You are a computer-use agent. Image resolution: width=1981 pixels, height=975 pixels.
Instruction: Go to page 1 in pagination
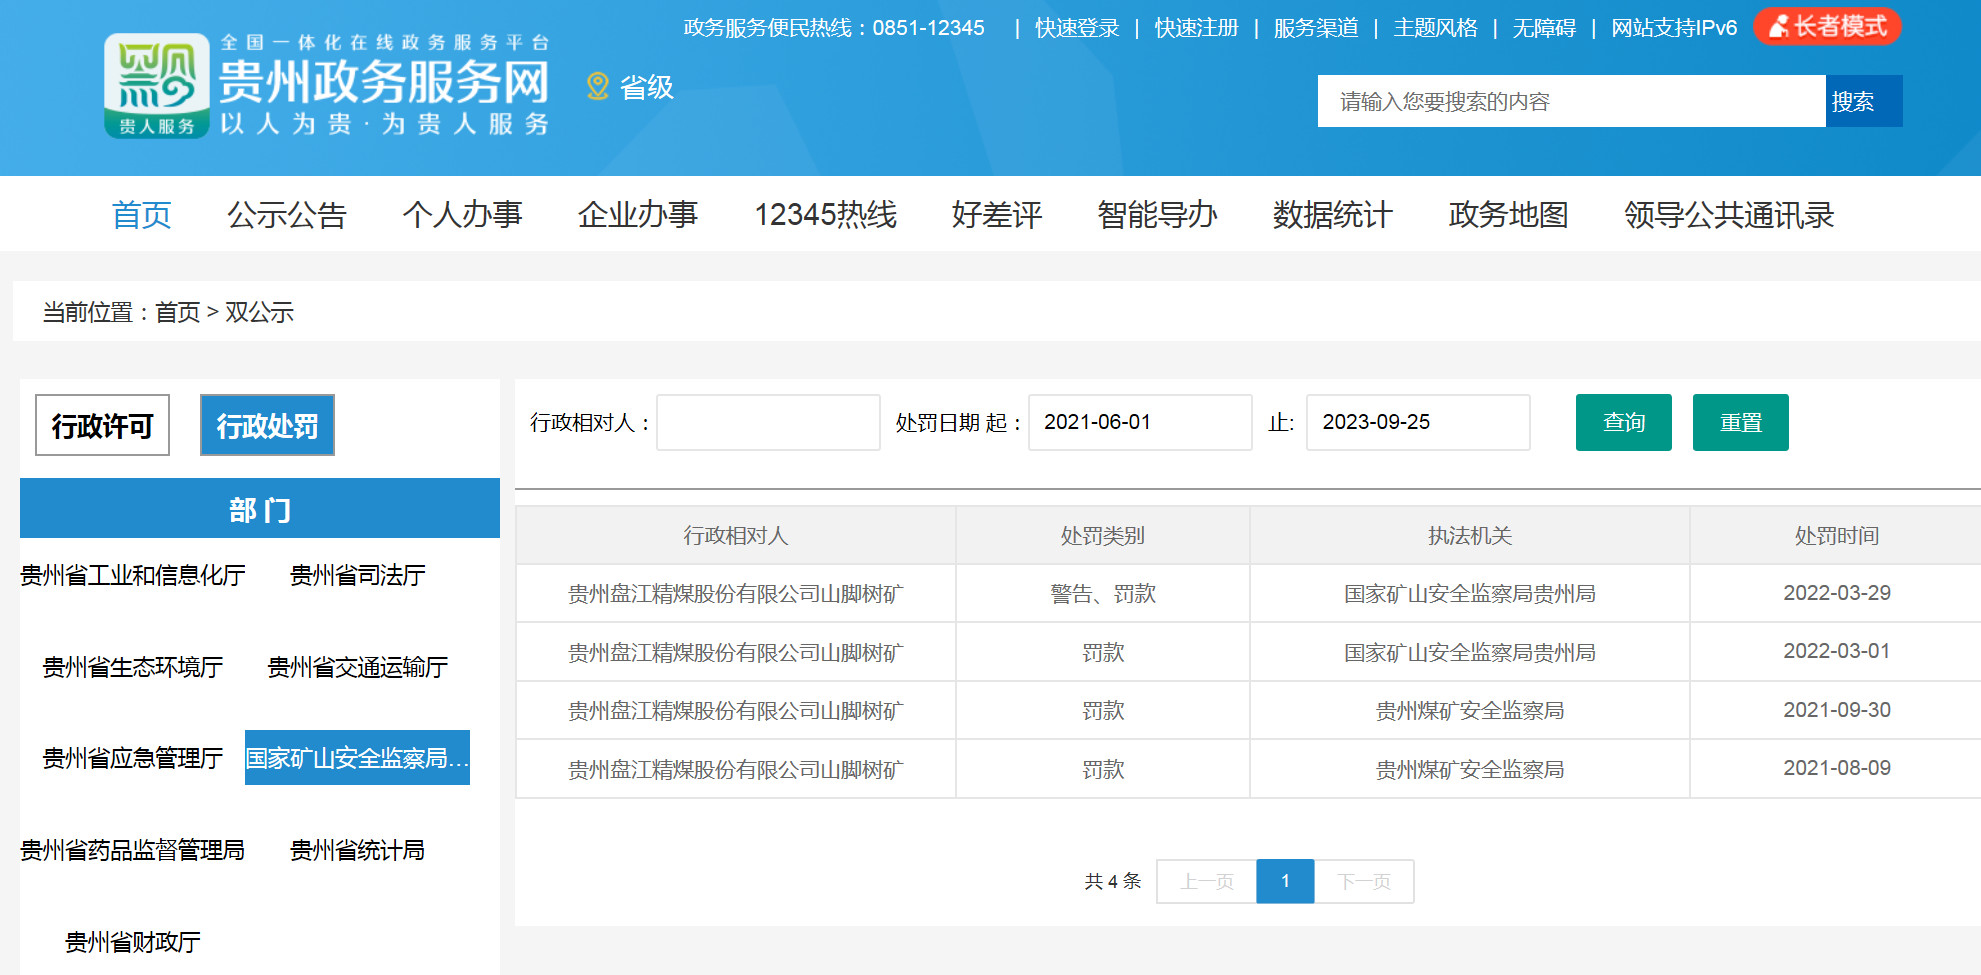point(1285,881)
